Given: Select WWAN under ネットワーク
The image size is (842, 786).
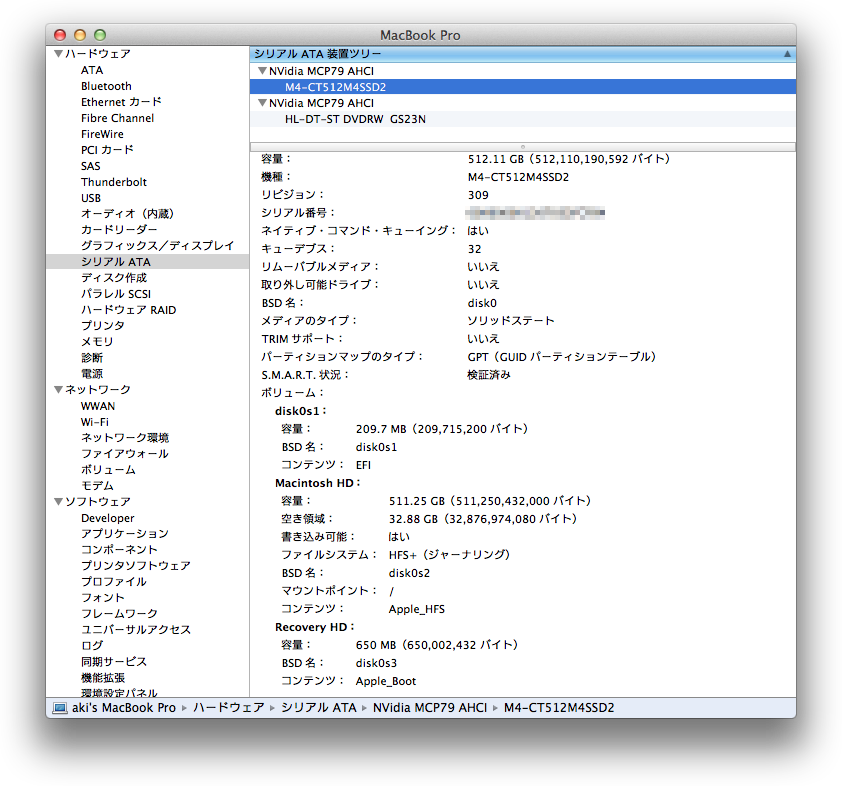Looking at the screenshot, I should [x=98, y=406].
